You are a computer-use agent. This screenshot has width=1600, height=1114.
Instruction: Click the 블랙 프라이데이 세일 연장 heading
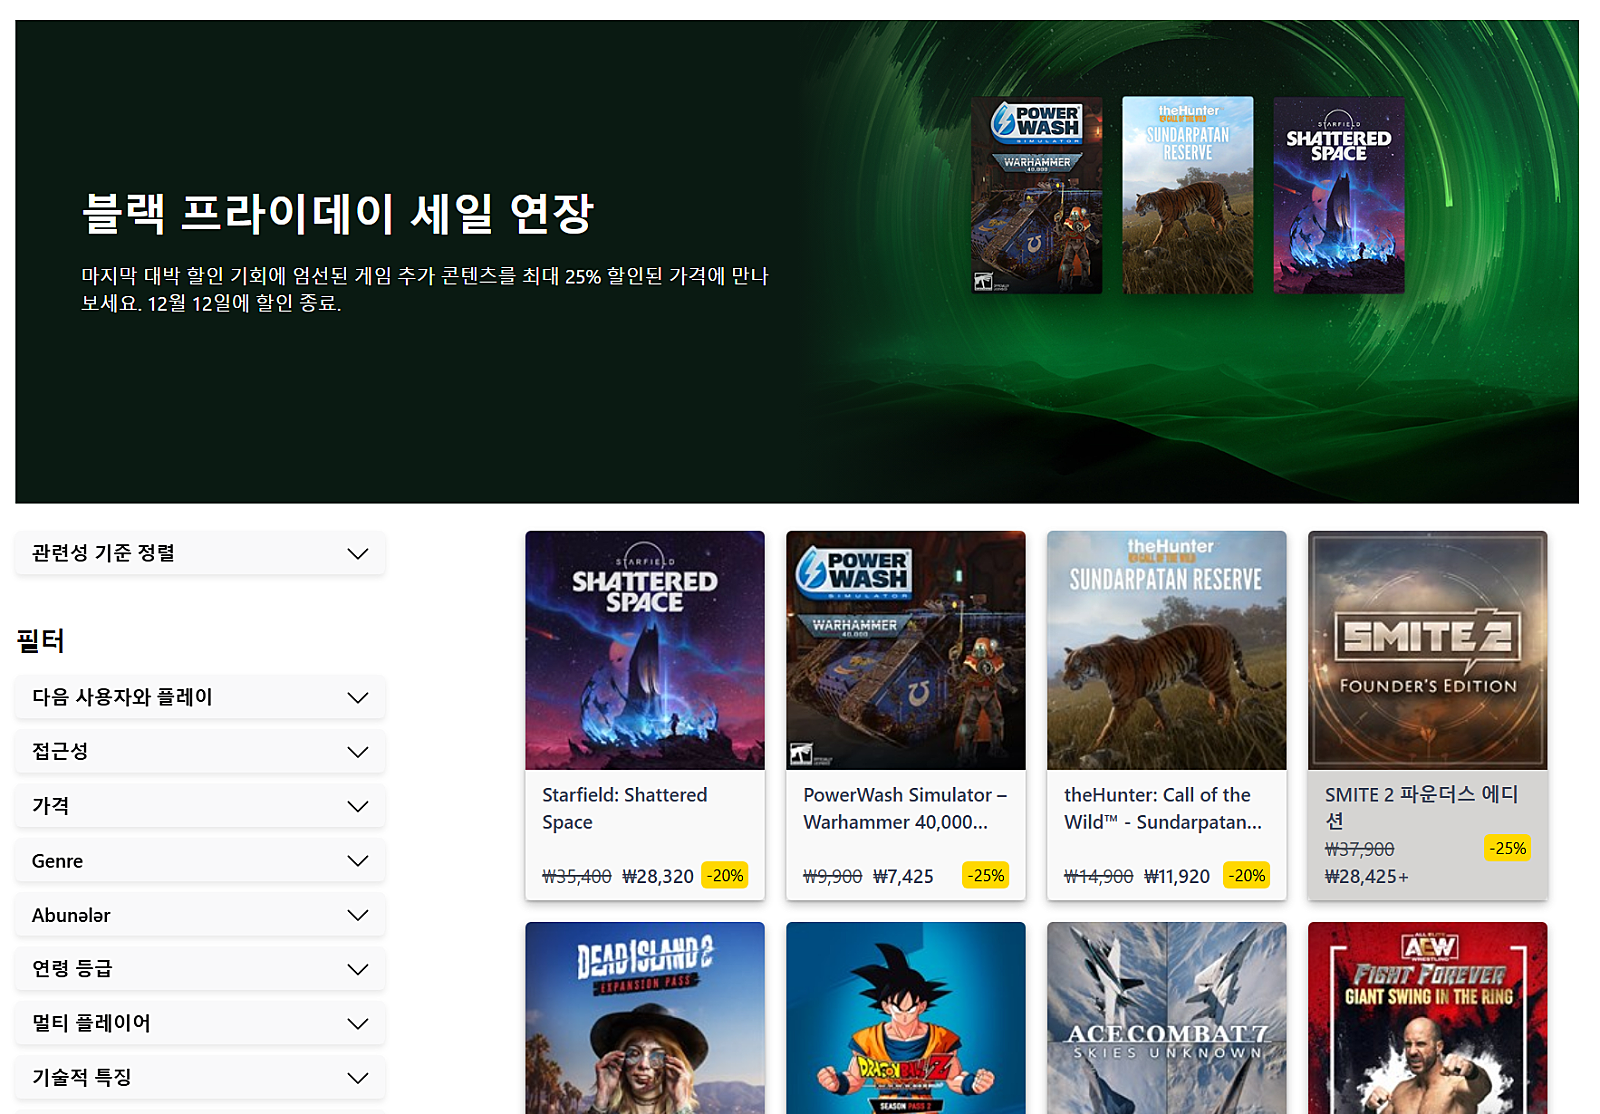click(x=338, y=213)
